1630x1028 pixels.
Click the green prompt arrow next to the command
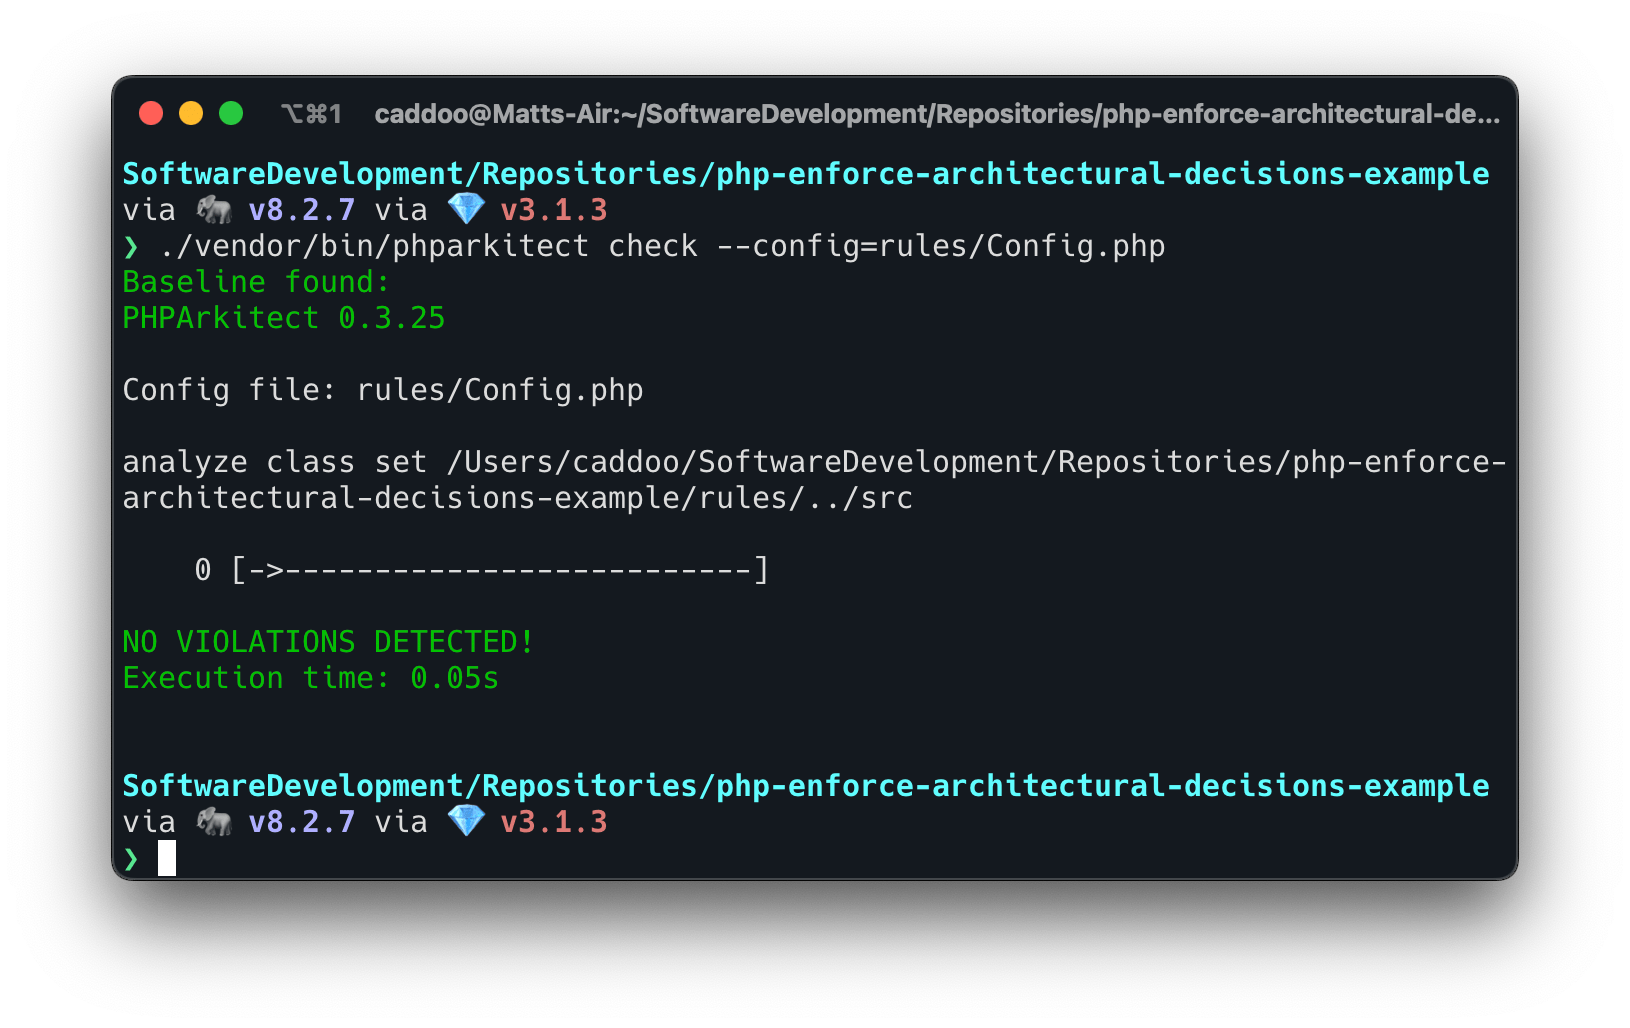131,246
